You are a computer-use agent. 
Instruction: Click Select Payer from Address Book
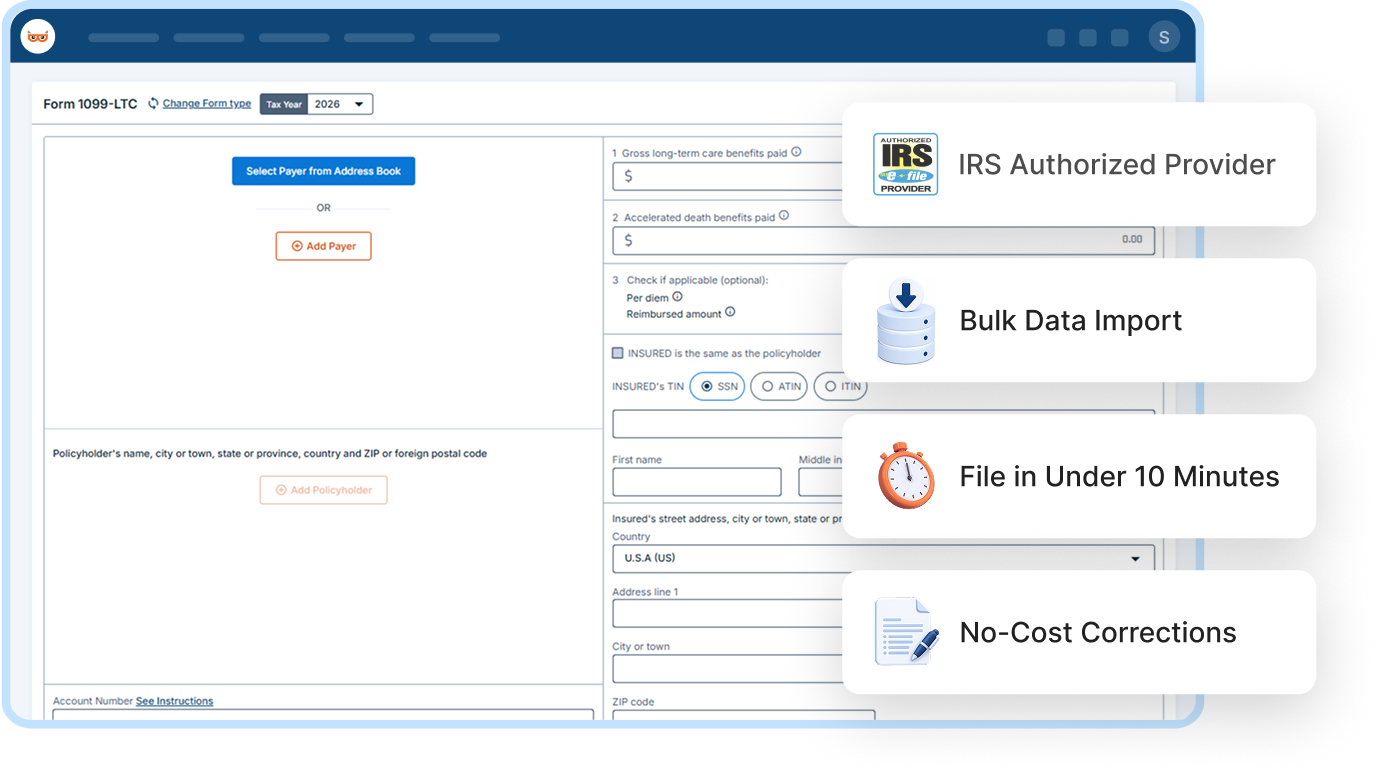323,171
